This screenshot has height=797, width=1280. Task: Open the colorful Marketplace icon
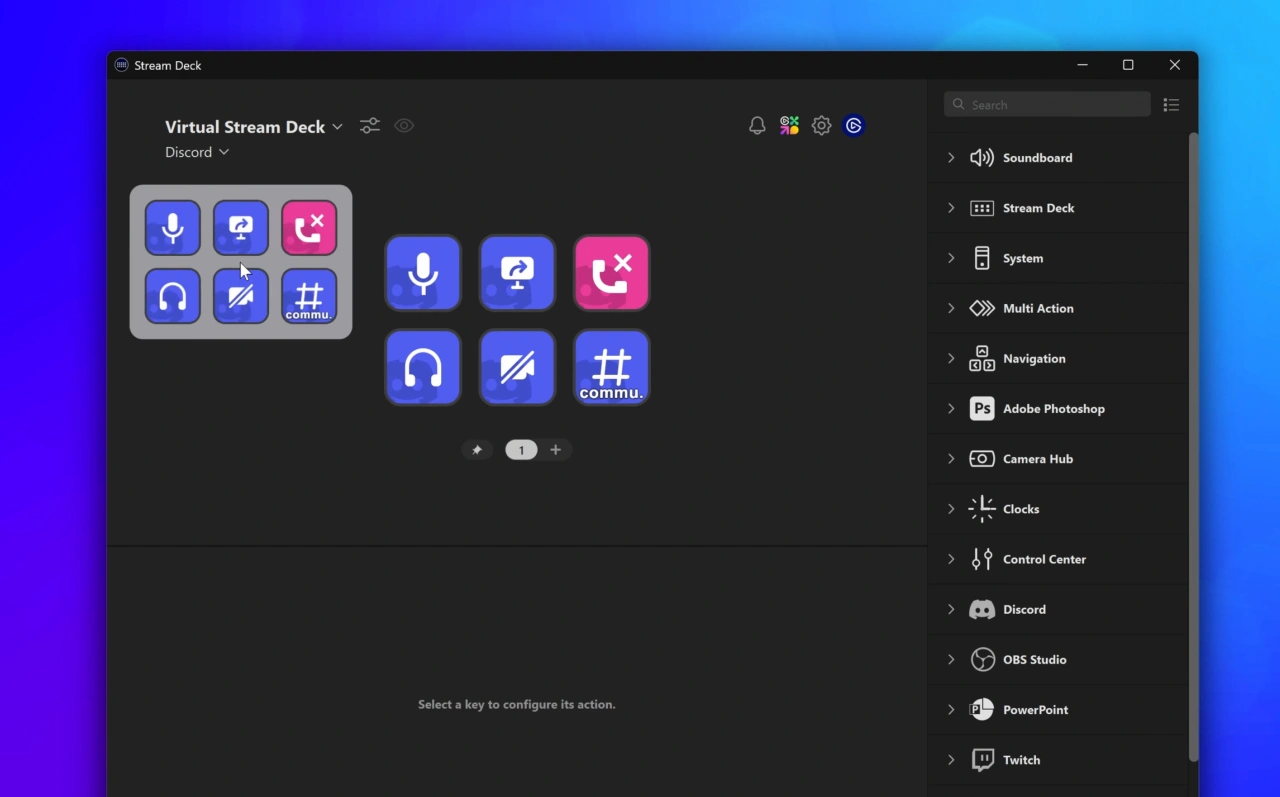(x=789, y=126)
